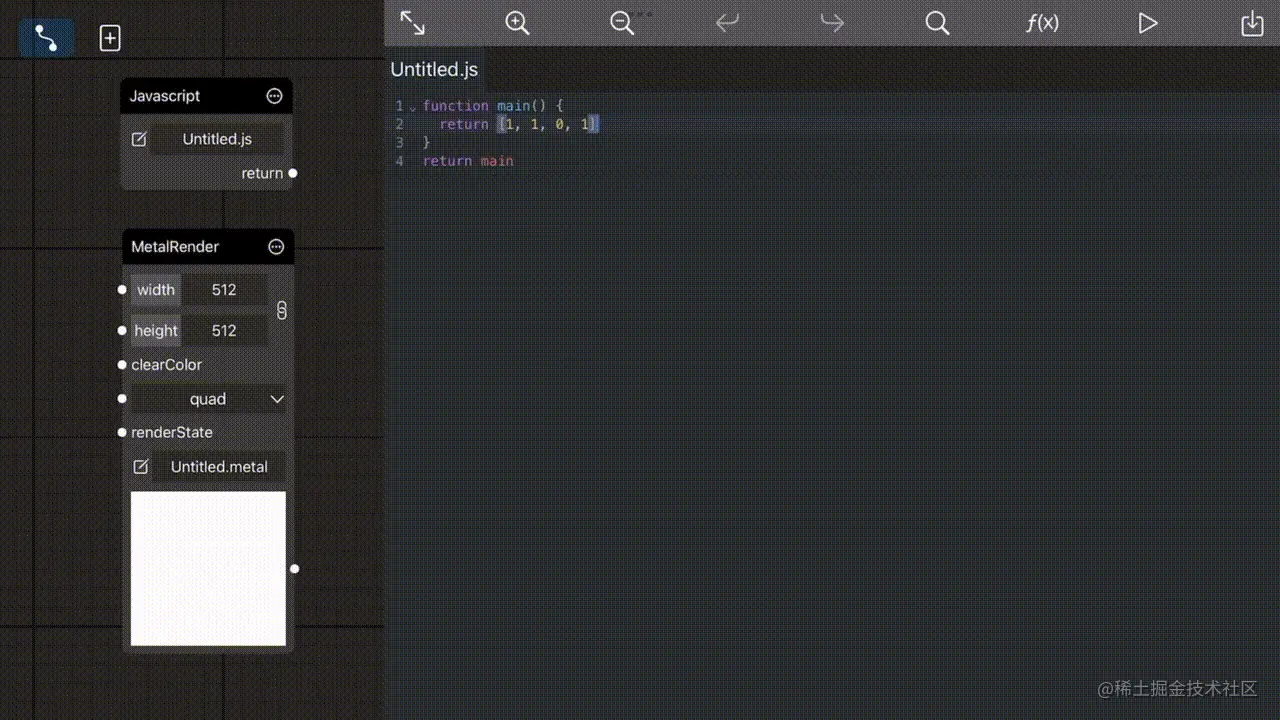Open the f(x) function helper
The width and height of the screenshot is (1280, 720).
(x=1042, y=22)
